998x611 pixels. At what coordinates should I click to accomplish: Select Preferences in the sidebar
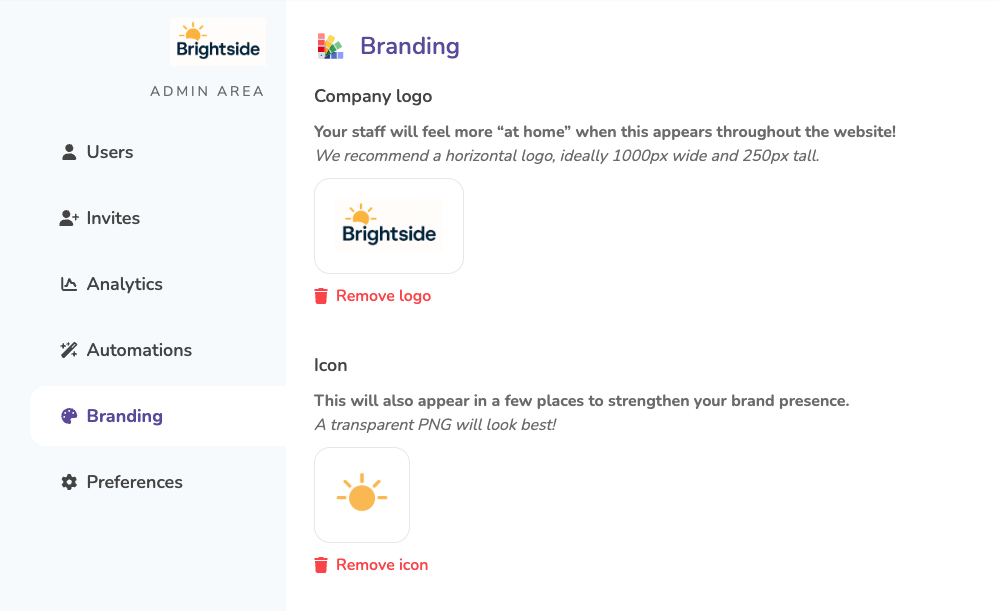point(134,482)
